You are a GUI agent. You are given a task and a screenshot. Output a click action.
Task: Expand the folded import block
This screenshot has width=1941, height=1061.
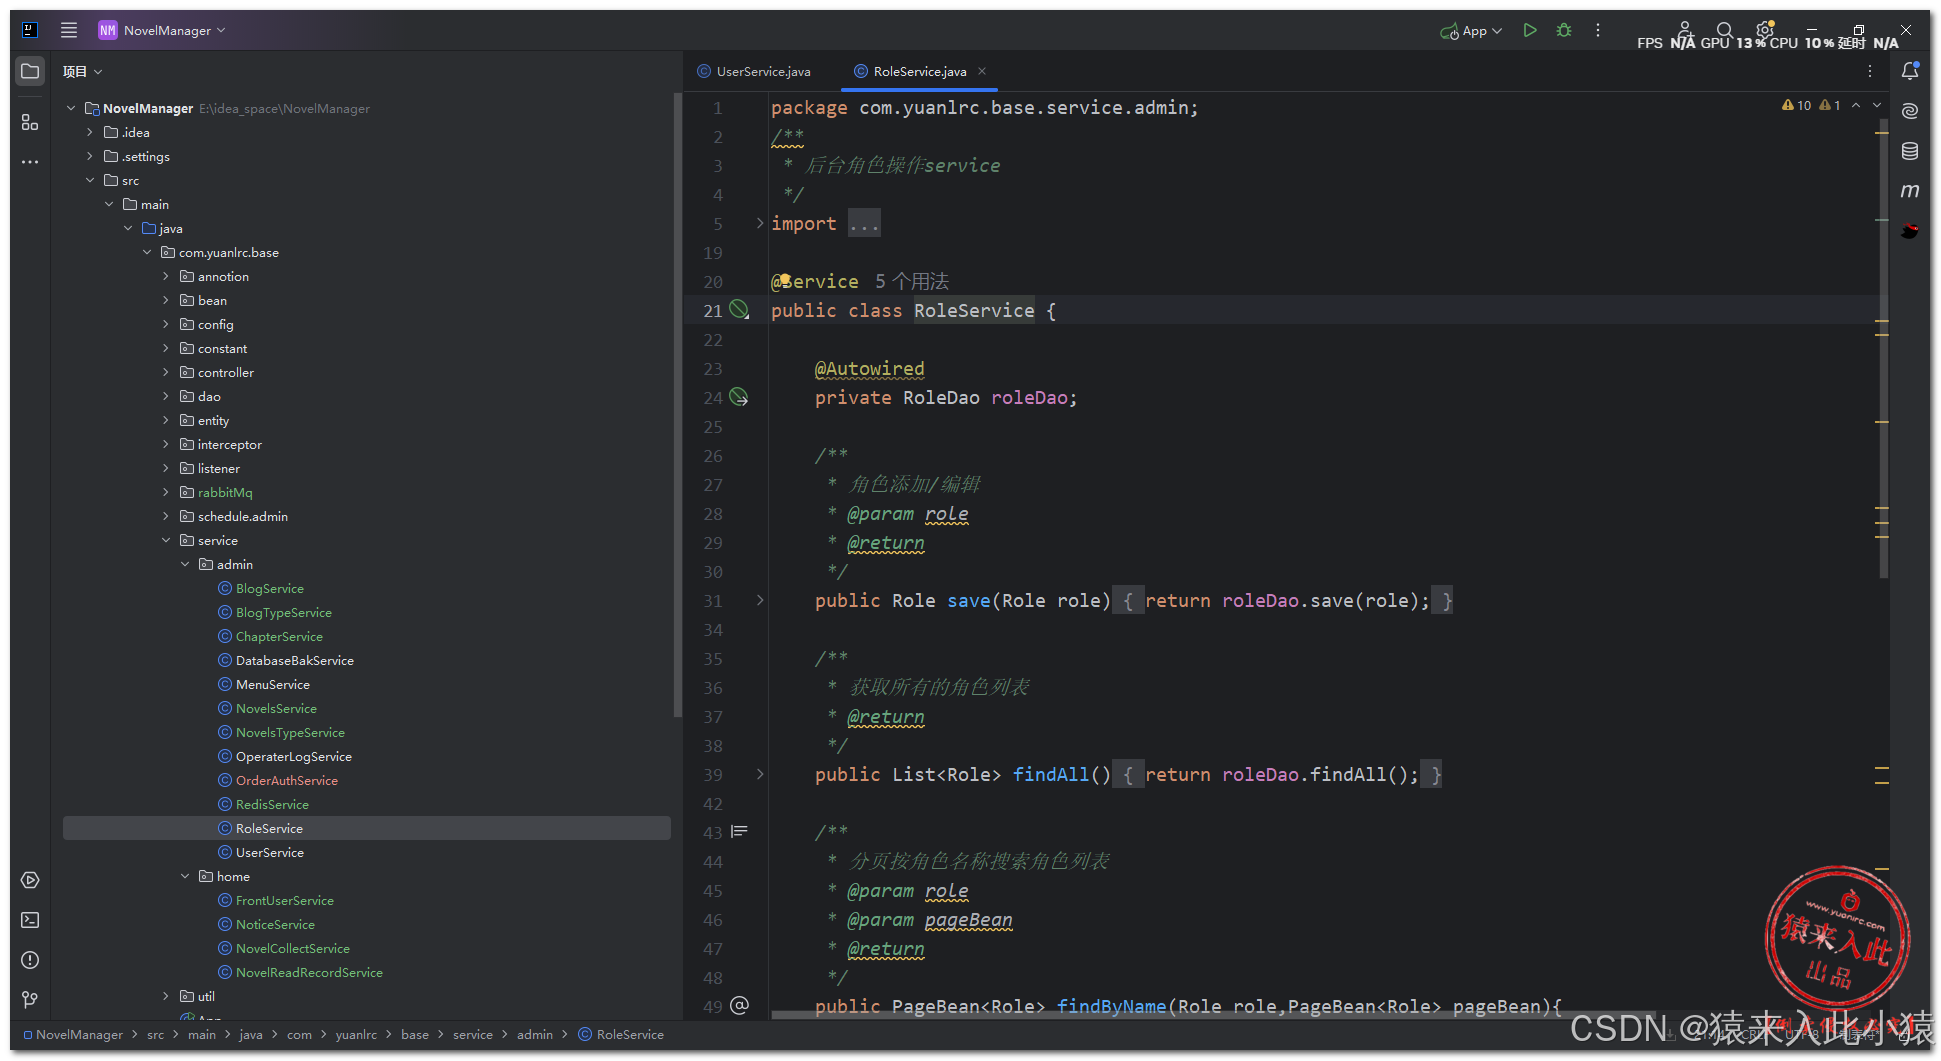759,223
